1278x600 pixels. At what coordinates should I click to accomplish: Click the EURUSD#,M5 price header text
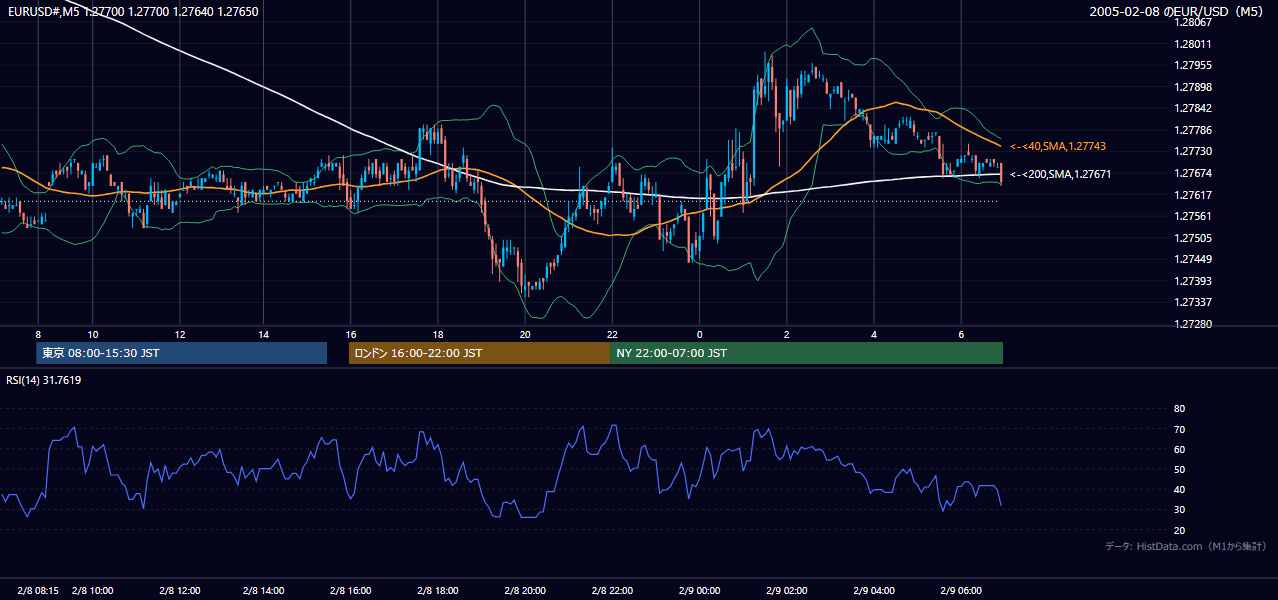132,12
